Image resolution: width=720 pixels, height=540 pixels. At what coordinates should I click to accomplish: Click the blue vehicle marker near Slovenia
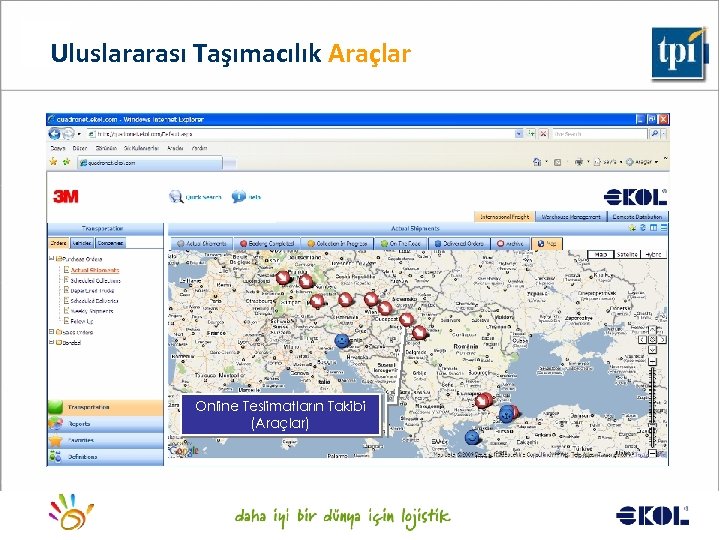[342, 341]
